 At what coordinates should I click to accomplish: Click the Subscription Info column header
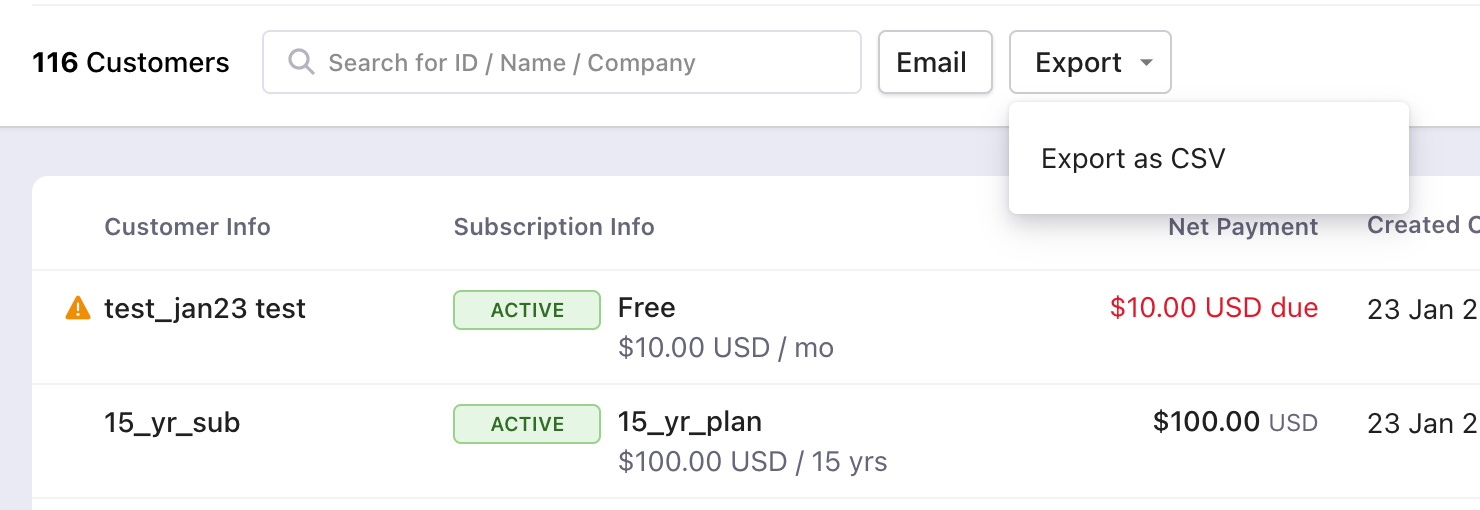click(x=554, y=227)
